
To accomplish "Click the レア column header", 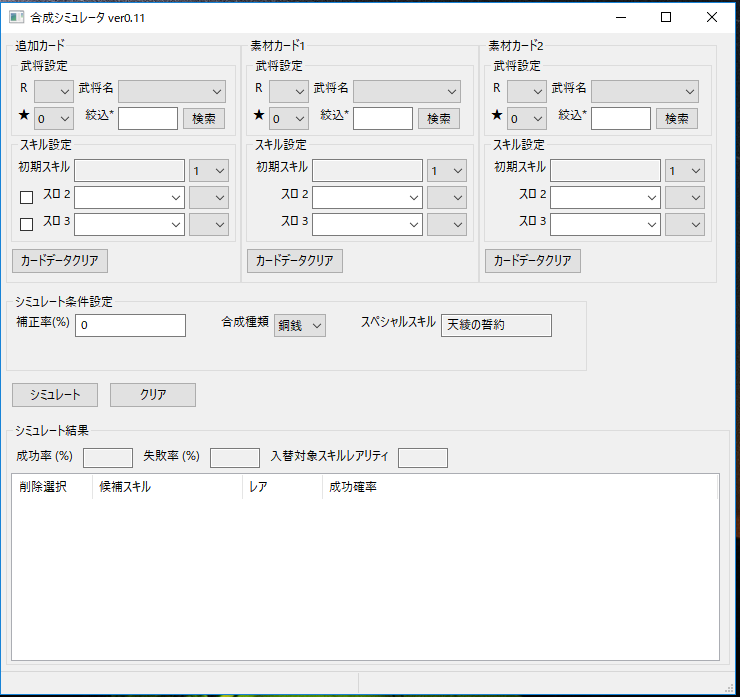I will pyautogui.click(x=283, y=487).
